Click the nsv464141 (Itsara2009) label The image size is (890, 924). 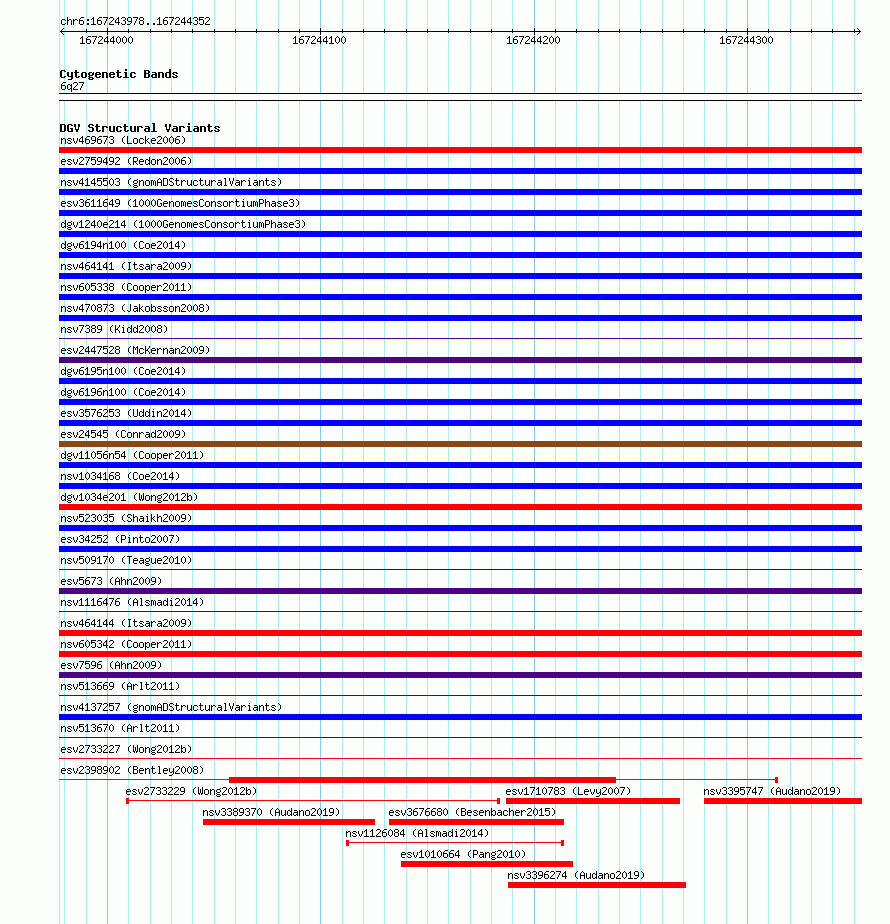click(x=126, y=266)
